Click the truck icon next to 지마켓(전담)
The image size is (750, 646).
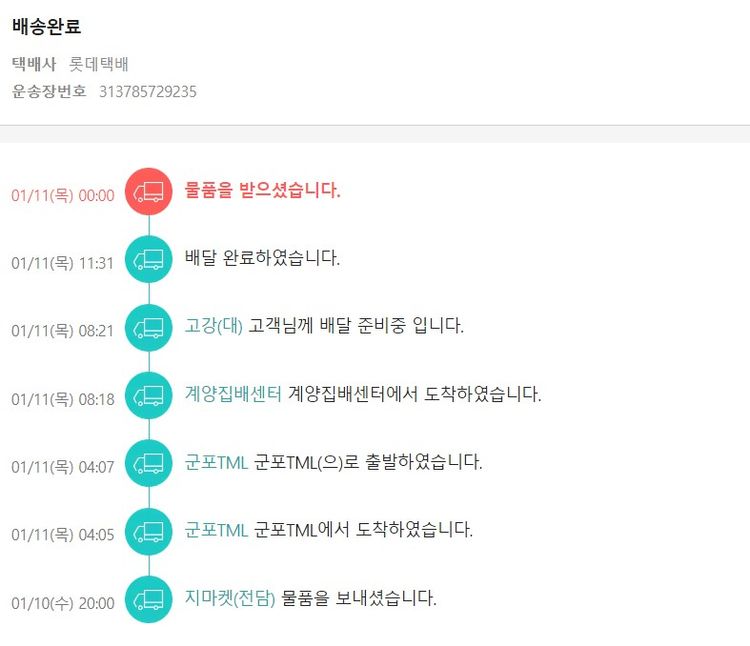tap(149, 599)
